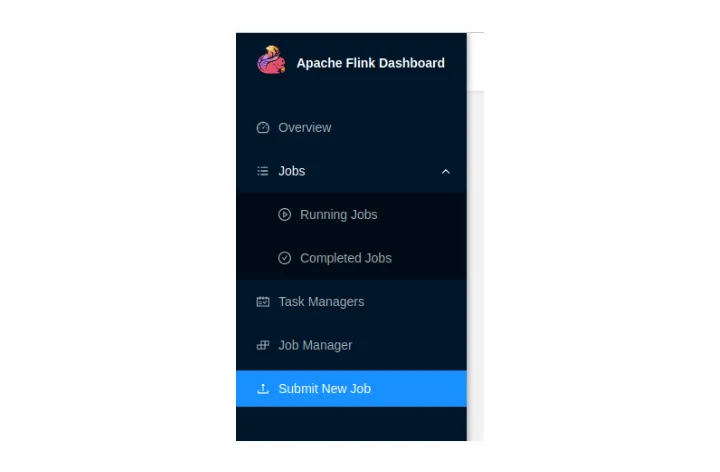This screenshot has width=720, height=472.
Task: Click the Running Jobs play-circle icon
Action: 285,214
